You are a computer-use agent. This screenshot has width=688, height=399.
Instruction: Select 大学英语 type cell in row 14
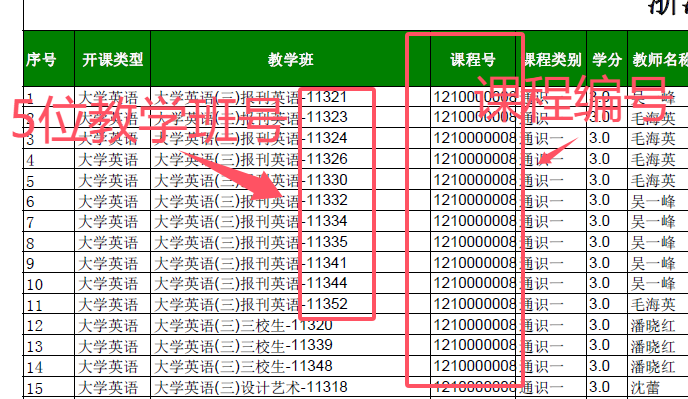pos(112,367)
